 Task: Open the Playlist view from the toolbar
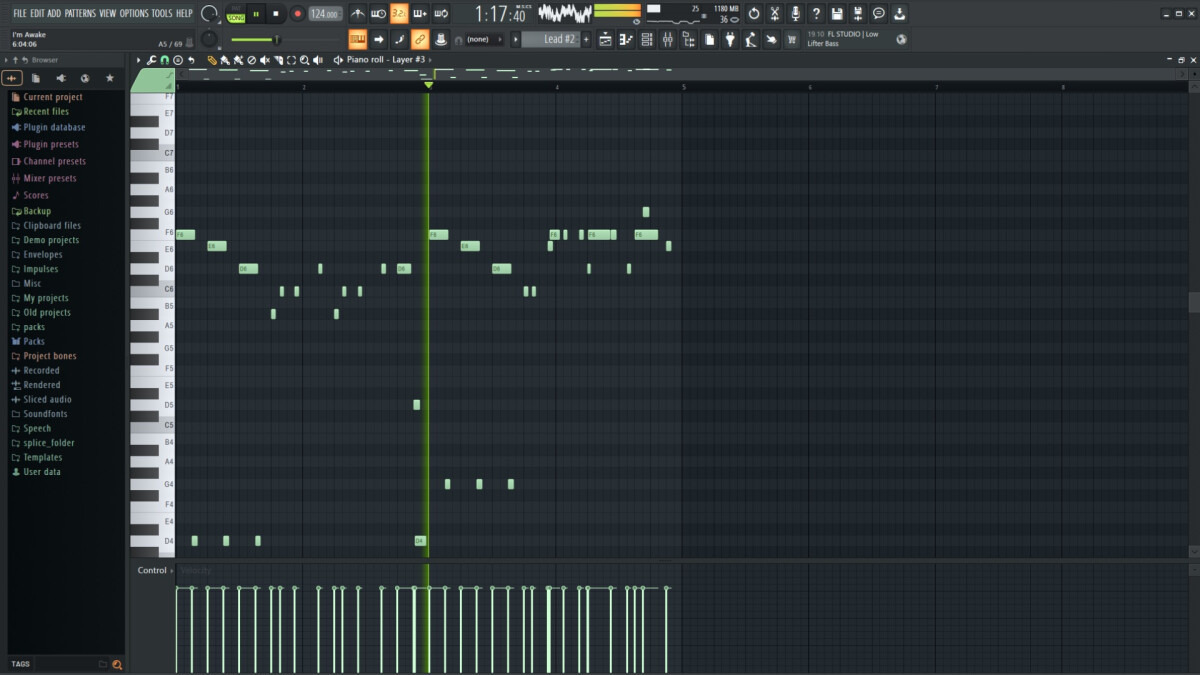pyautogui.click(x=605, y=40)
